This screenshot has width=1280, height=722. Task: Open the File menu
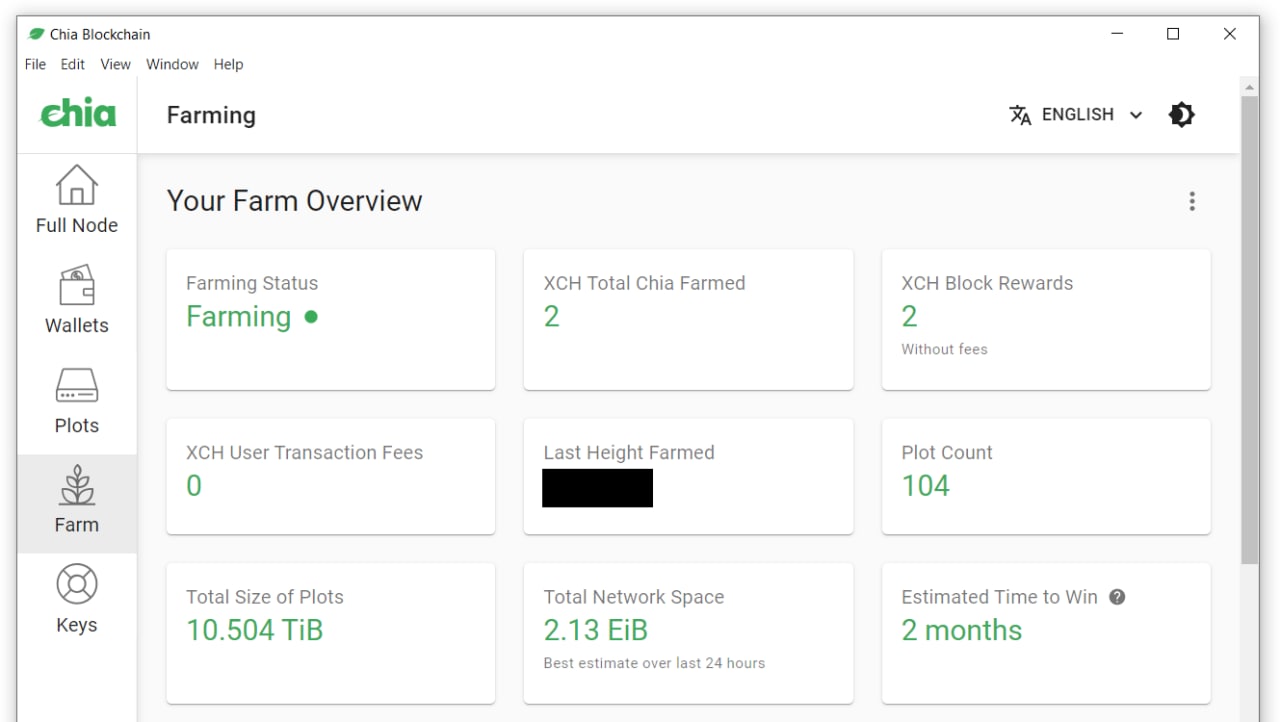point(35,64)
